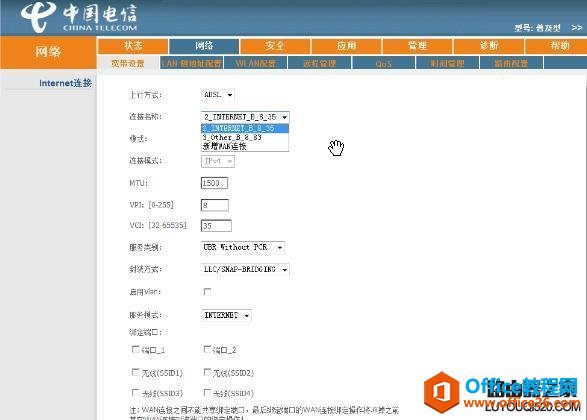Check the 无线(SSID4) checkbox
This screenshot has height=420, width=587.
pyautogui.click(x=207, y=392)
